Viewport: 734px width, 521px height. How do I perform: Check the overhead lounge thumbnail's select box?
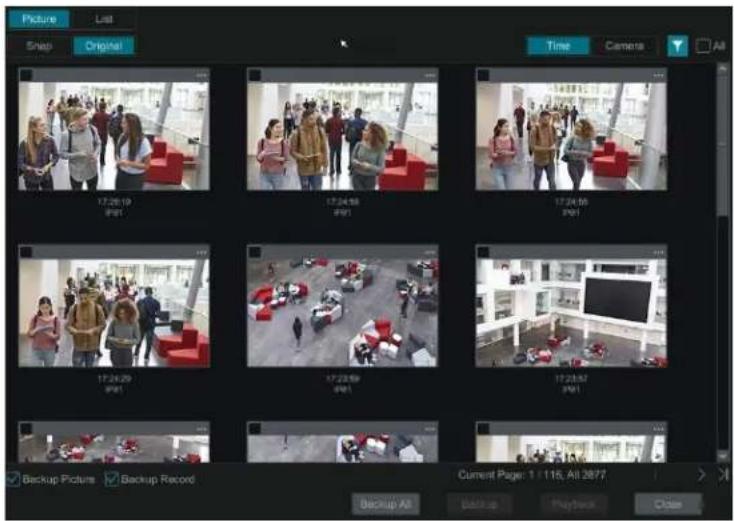coord(255,252)
